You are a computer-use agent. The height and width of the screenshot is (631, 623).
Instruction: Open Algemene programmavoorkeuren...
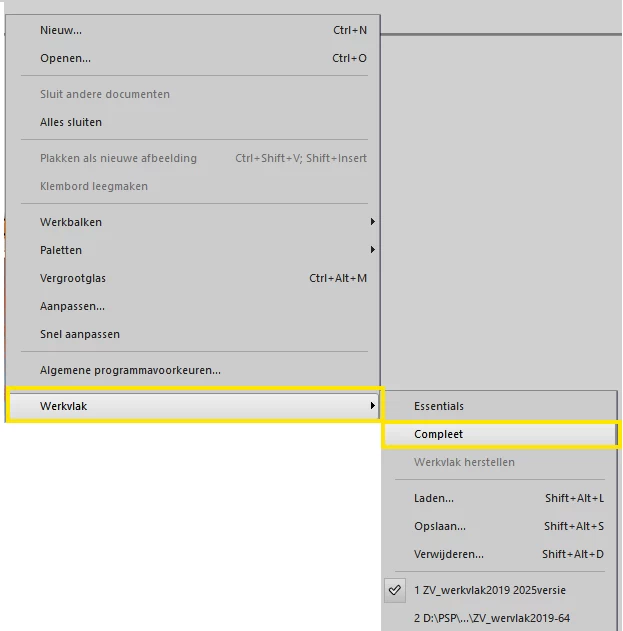(193, 370)
